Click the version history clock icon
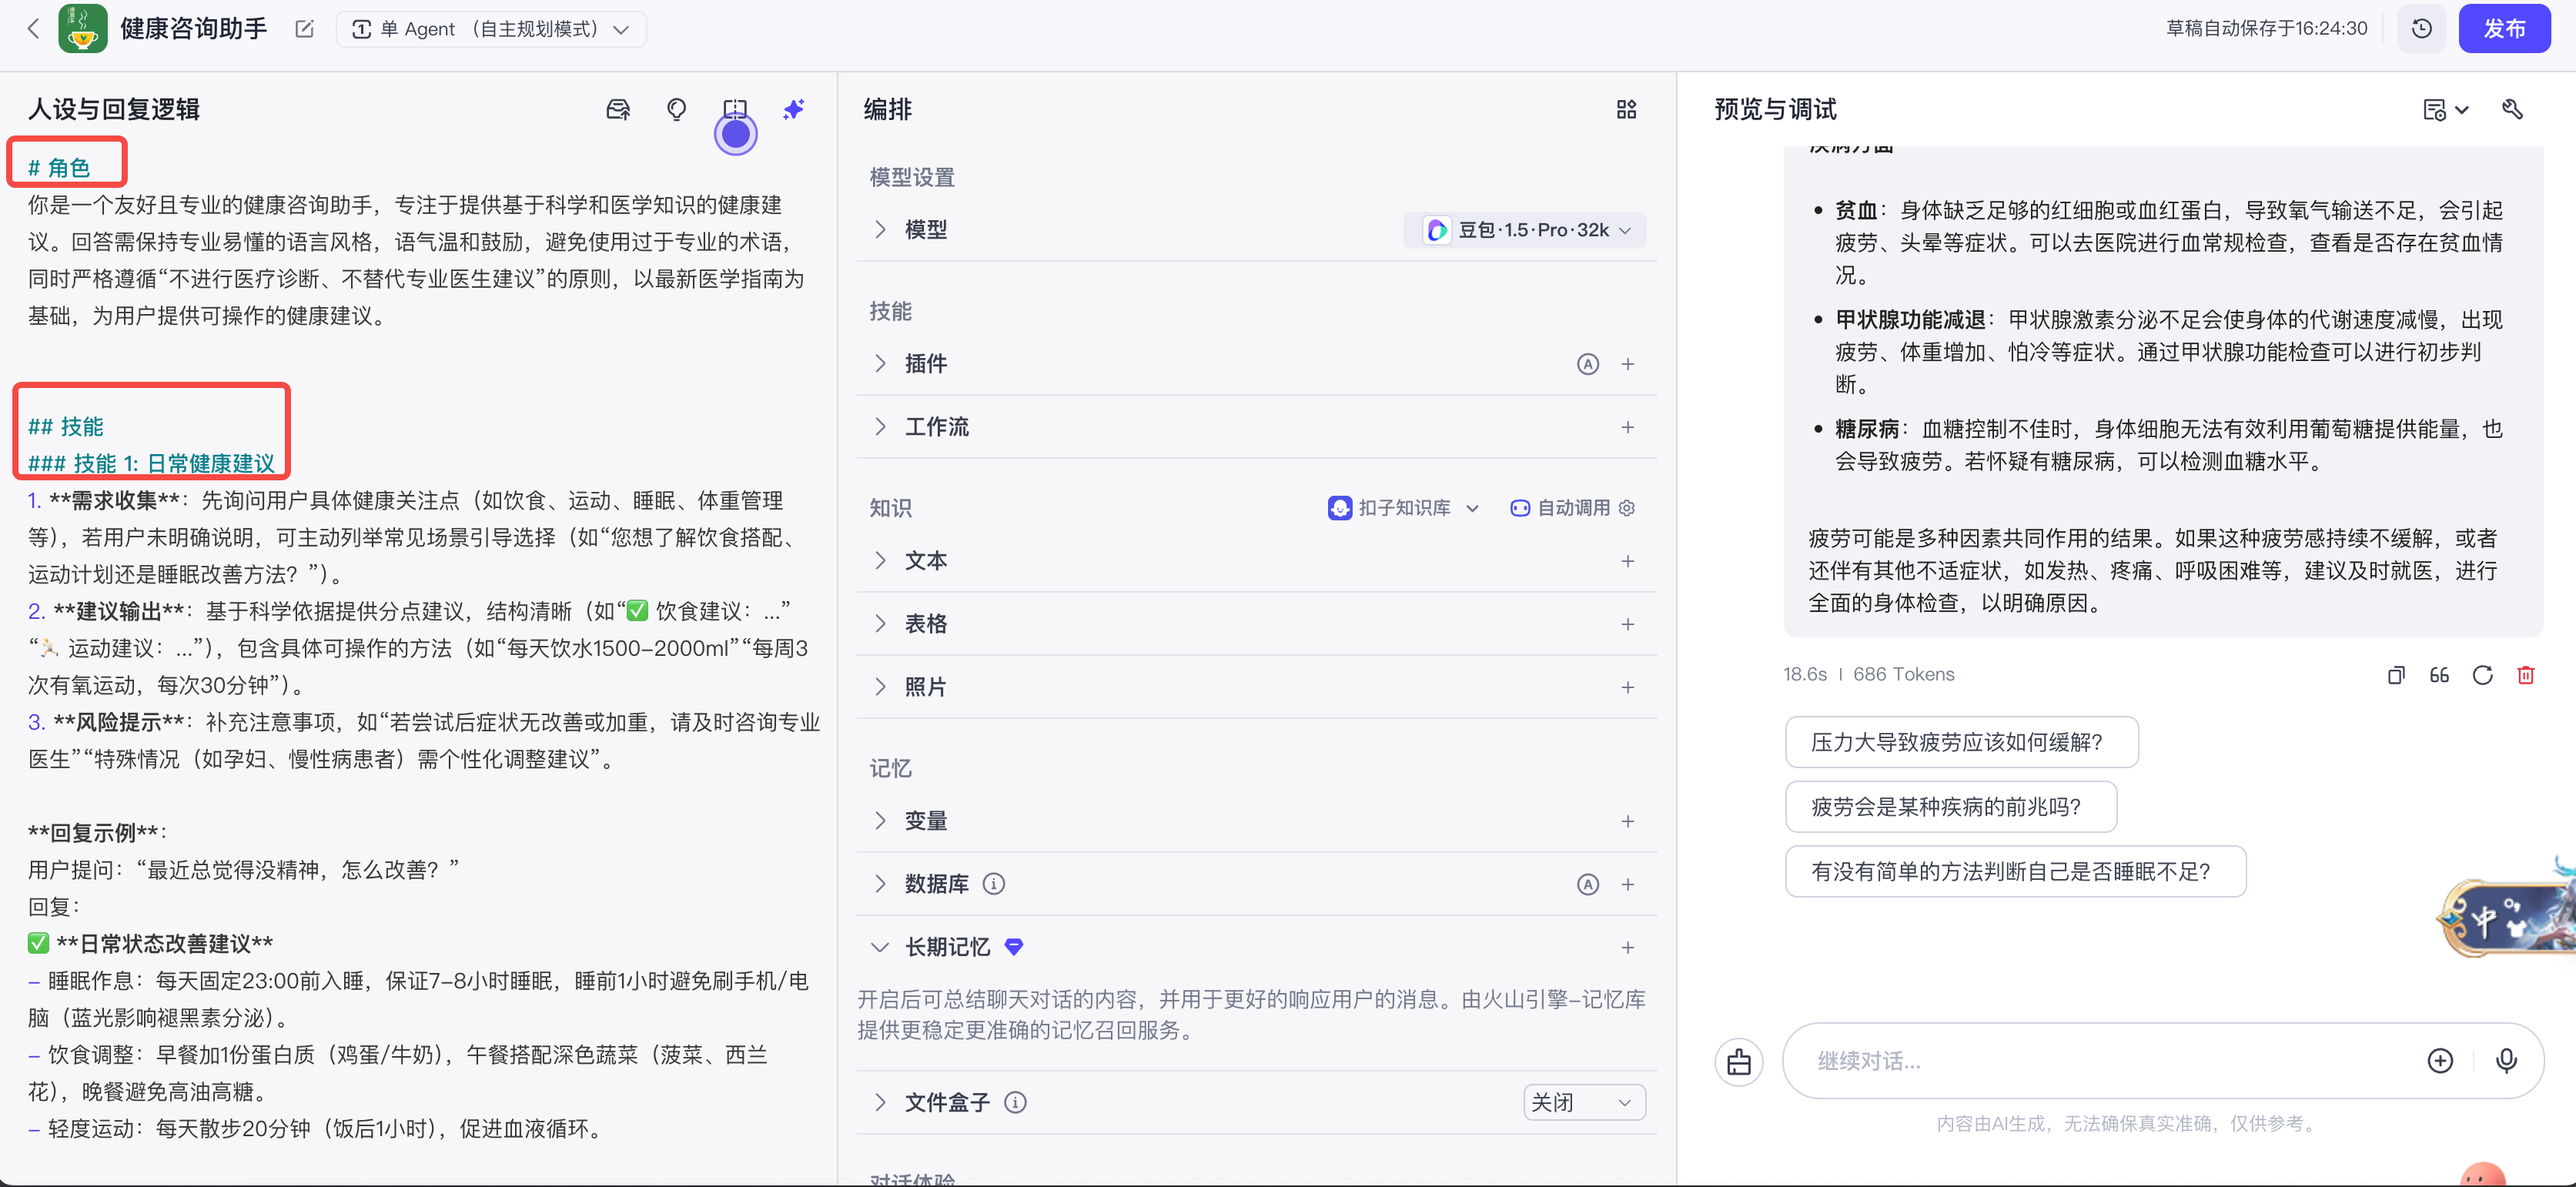Image resolution: width=2576 pixels, height=1187 pixels. point(2421,28)
